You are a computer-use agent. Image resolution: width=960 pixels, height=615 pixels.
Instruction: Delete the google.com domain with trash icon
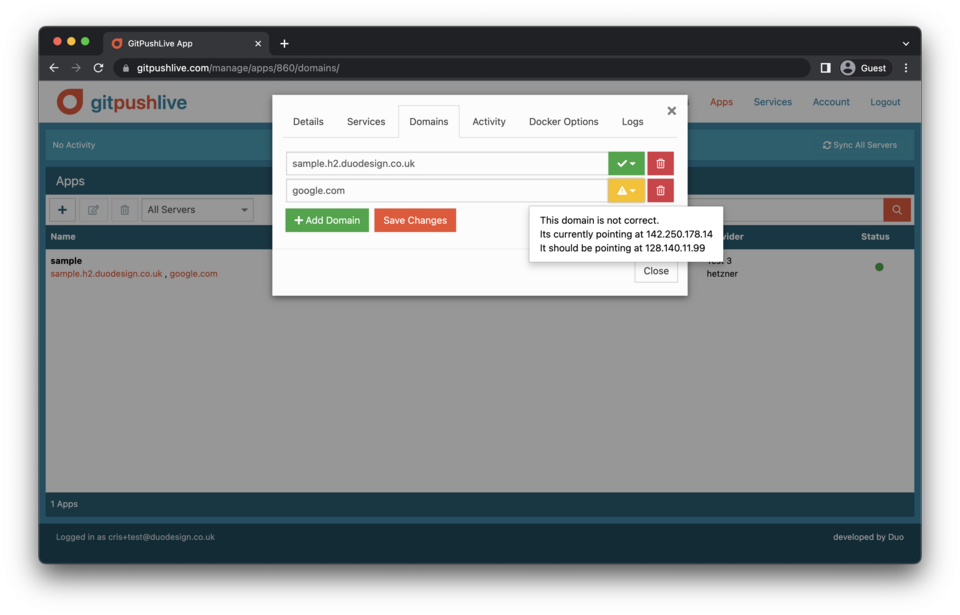click(x=660, y=191)
